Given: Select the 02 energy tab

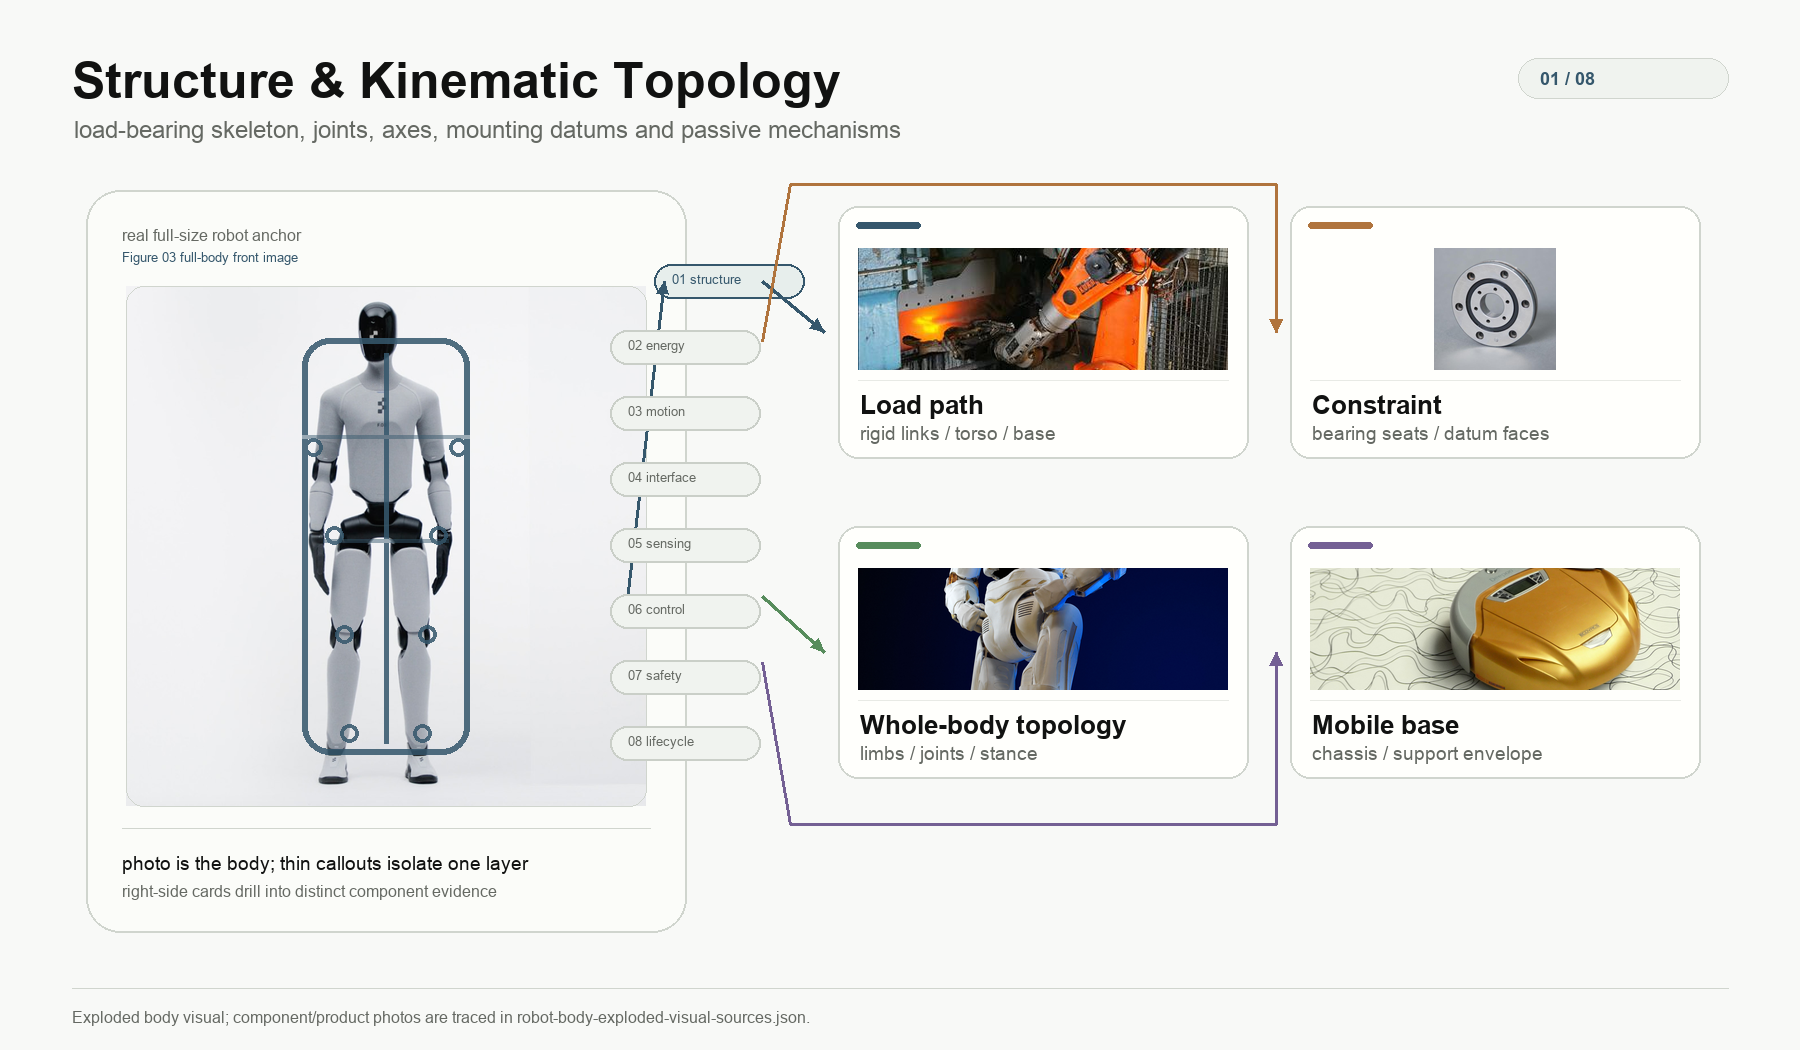Looking at the screenshot, I should (x=685, y=347).
